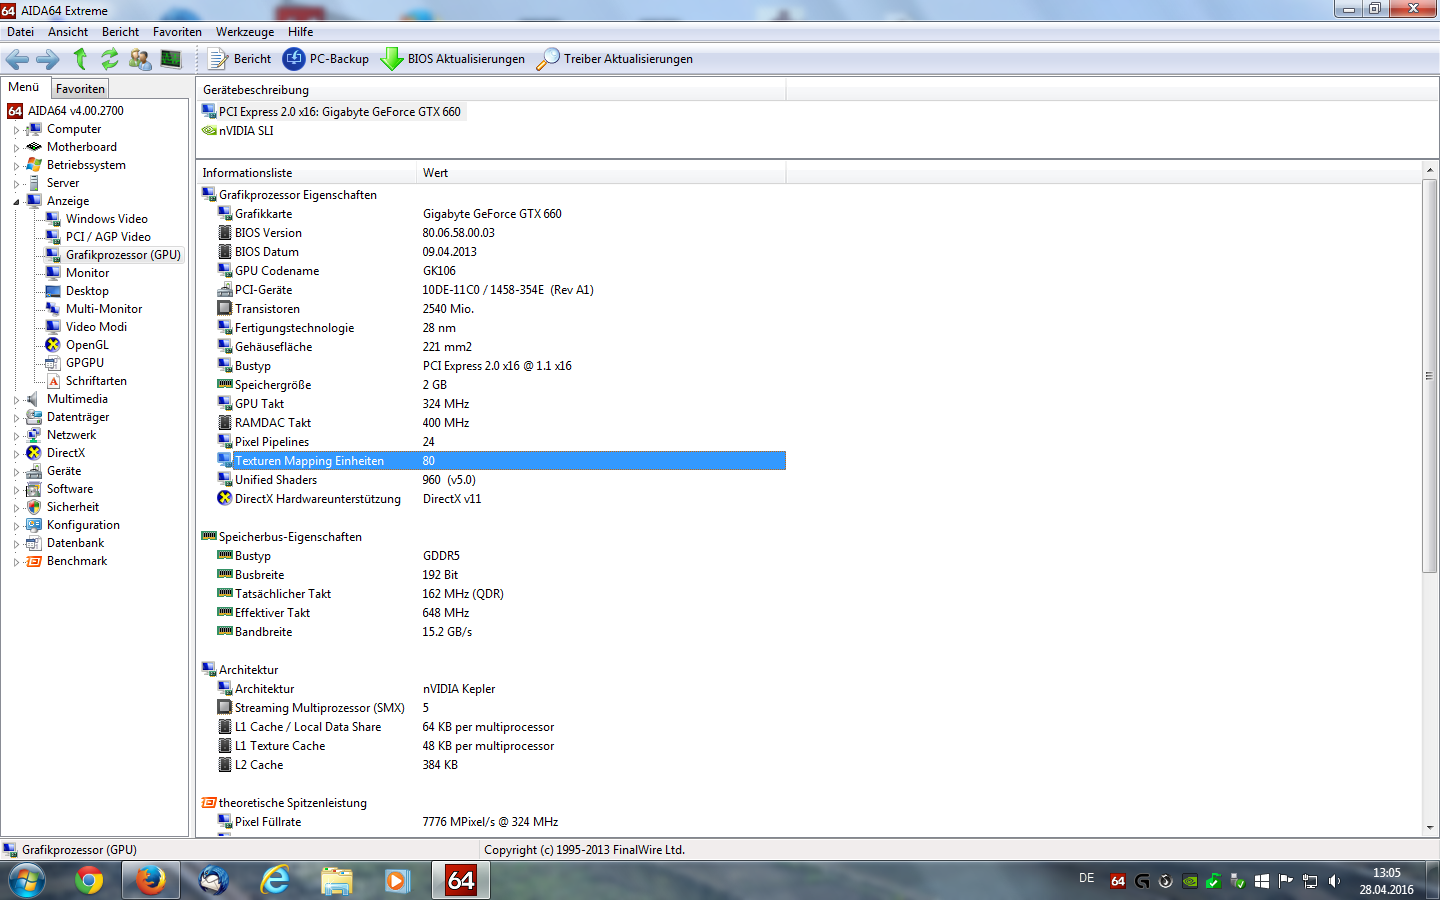Go forward using the blue right arrow
This screenshot has height=900, width=1440.
coord(47,59)
